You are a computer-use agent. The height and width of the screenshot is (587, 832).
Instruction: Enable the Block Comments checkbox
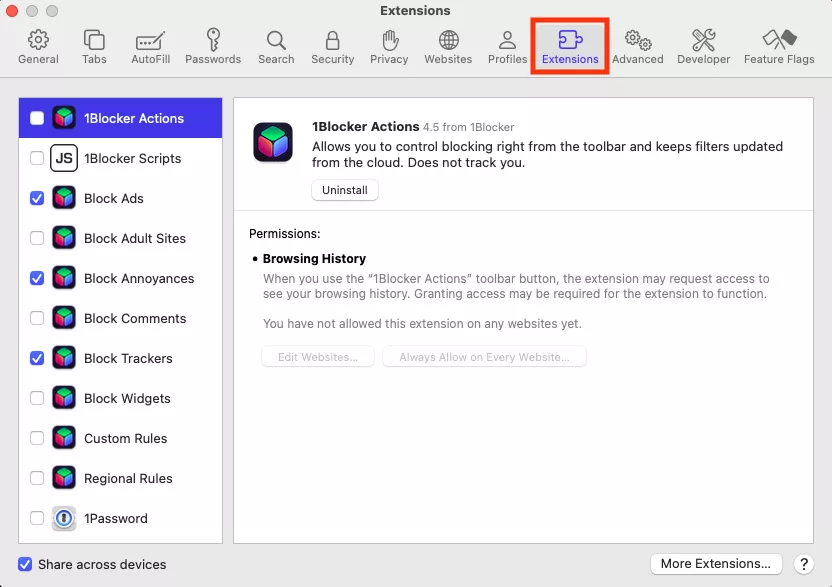[x=37, y=318]
